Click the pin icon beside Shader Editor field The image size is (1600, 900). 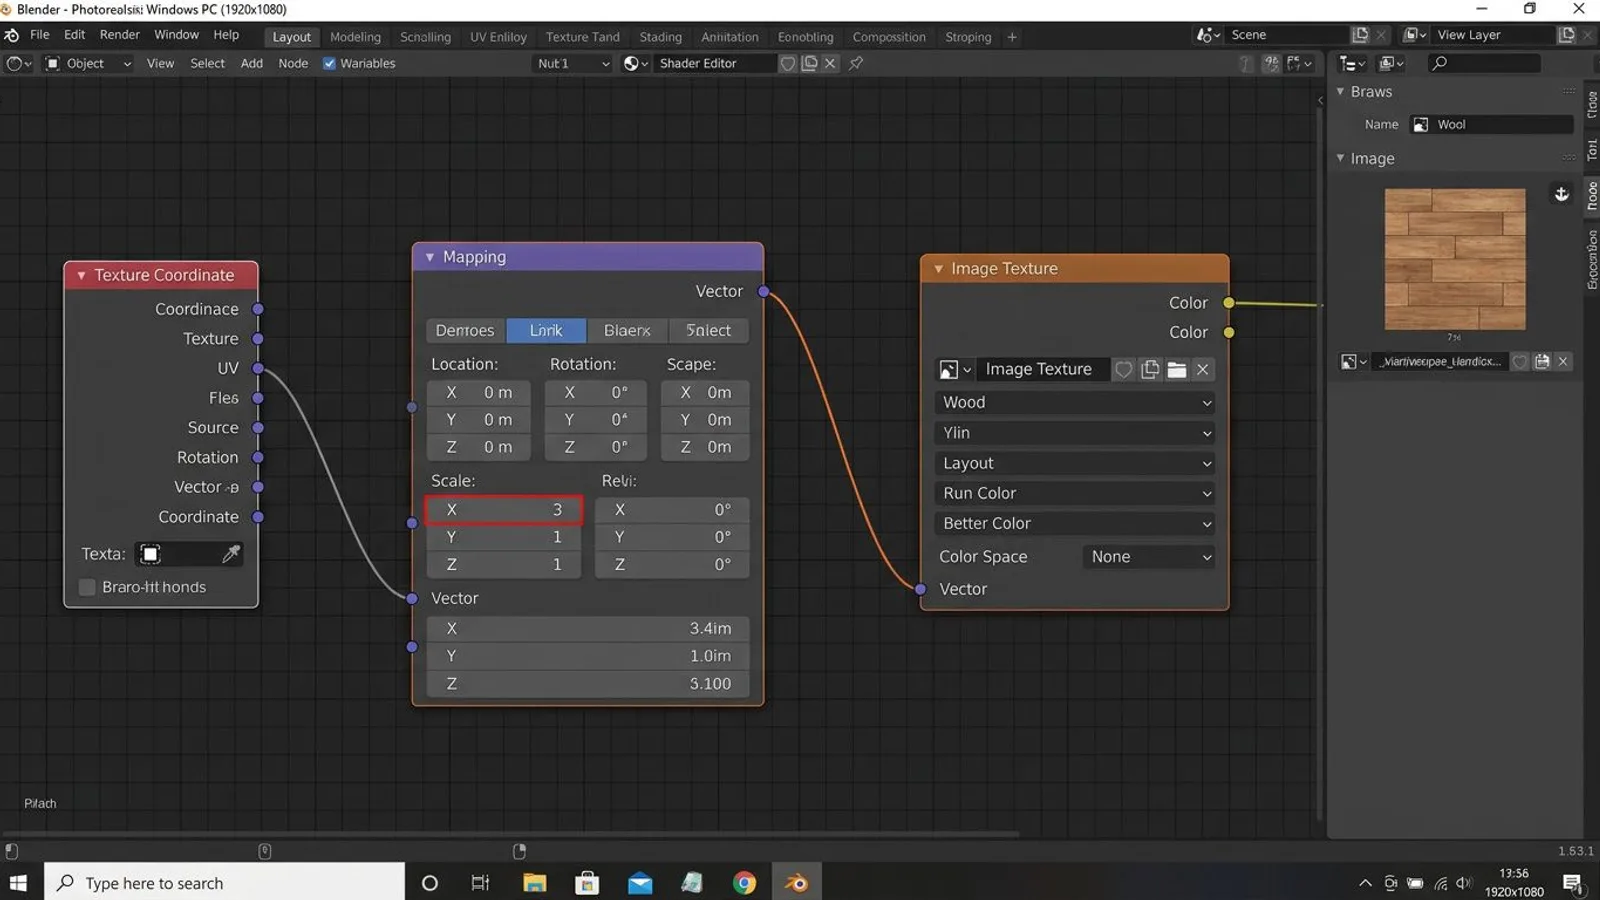(856, 63)
